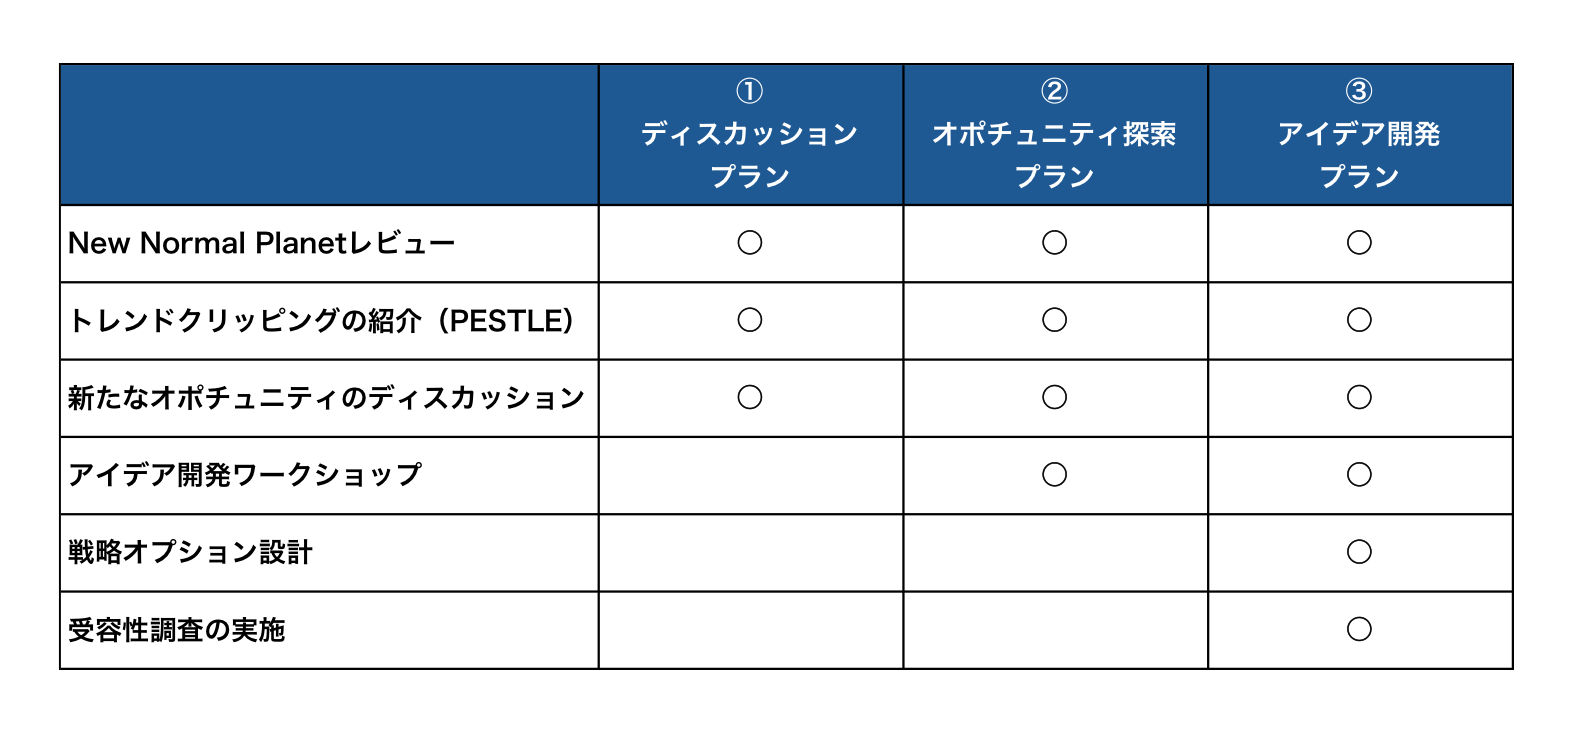
Task: Click PESTLE row circle under ディスカッションプラン
Action: 750,320
